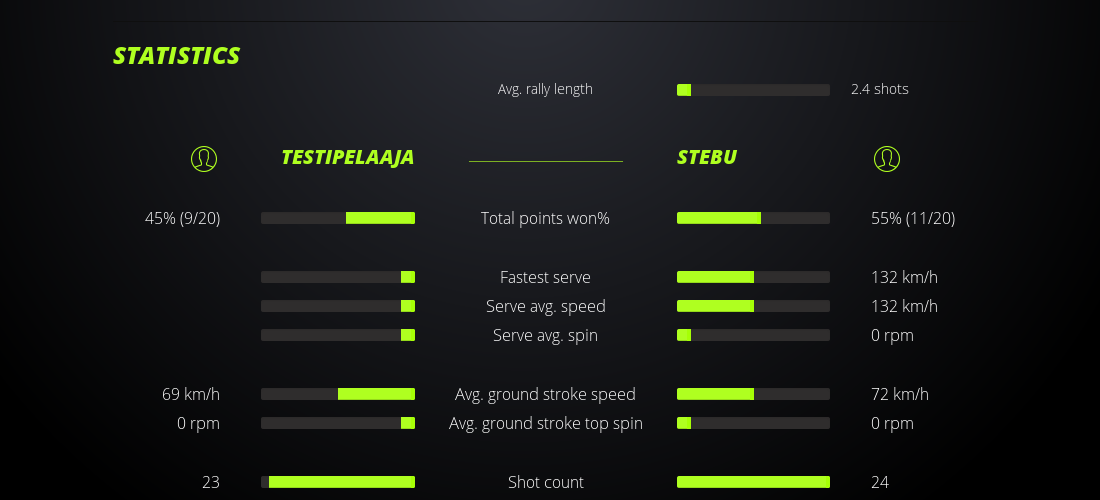Select the Avg. rally length label
Viewport: 1100px width, 500px height.
545,89
